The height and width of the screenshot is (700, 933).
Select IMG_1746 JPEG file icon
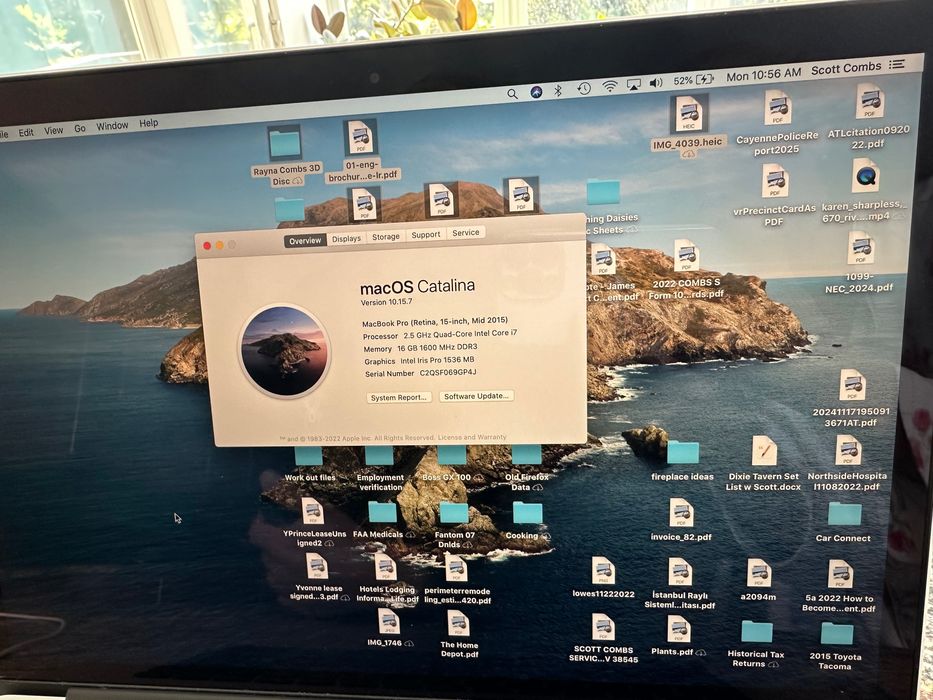coord(389,621)
